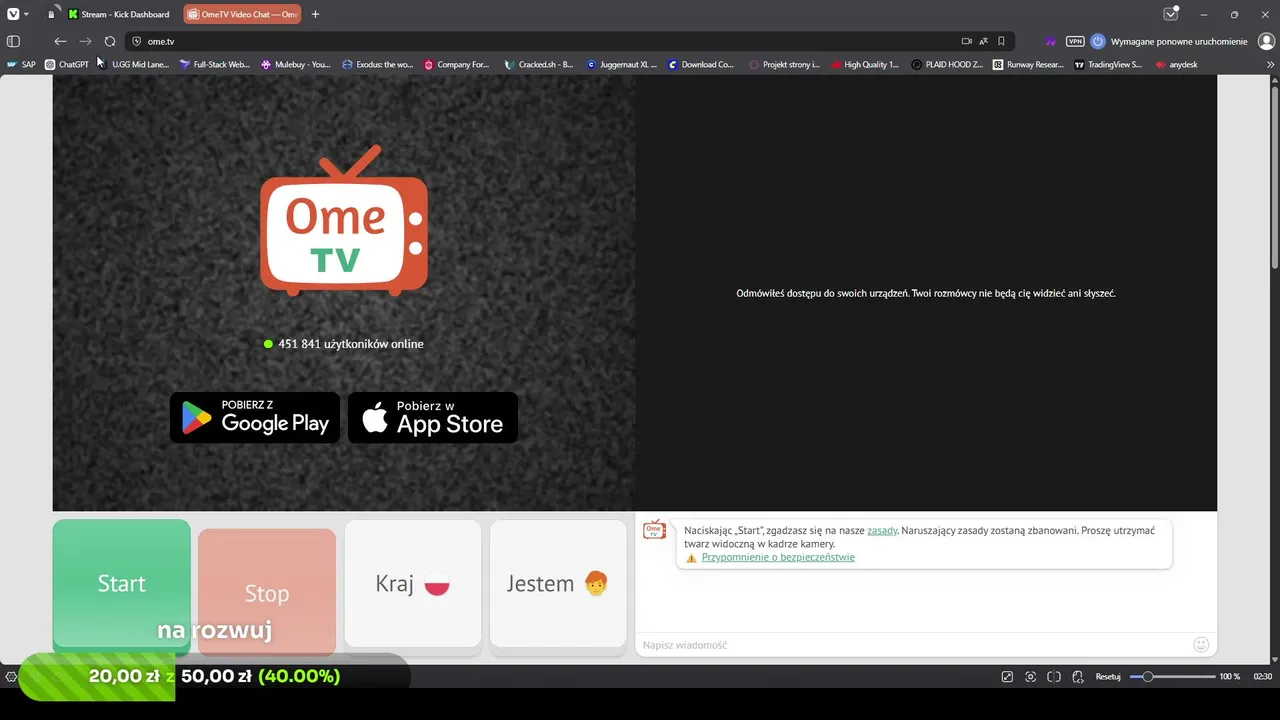Image resolution: width=1280 pixels, height=720 pixels.
Task: Open a new tab with the plus icon
Action: (315, 14)
